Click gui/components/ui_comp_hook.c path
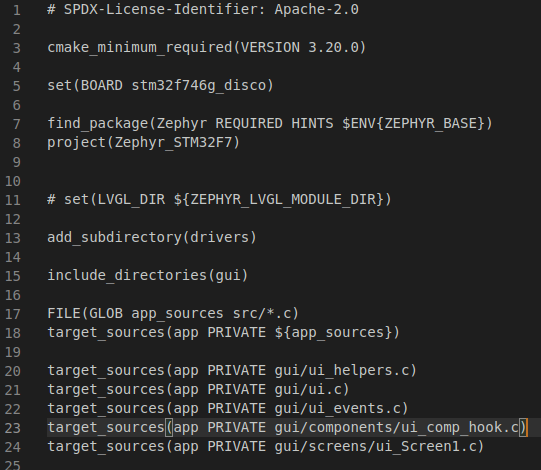This screenshot has height=470, width=541. (397, 427)
